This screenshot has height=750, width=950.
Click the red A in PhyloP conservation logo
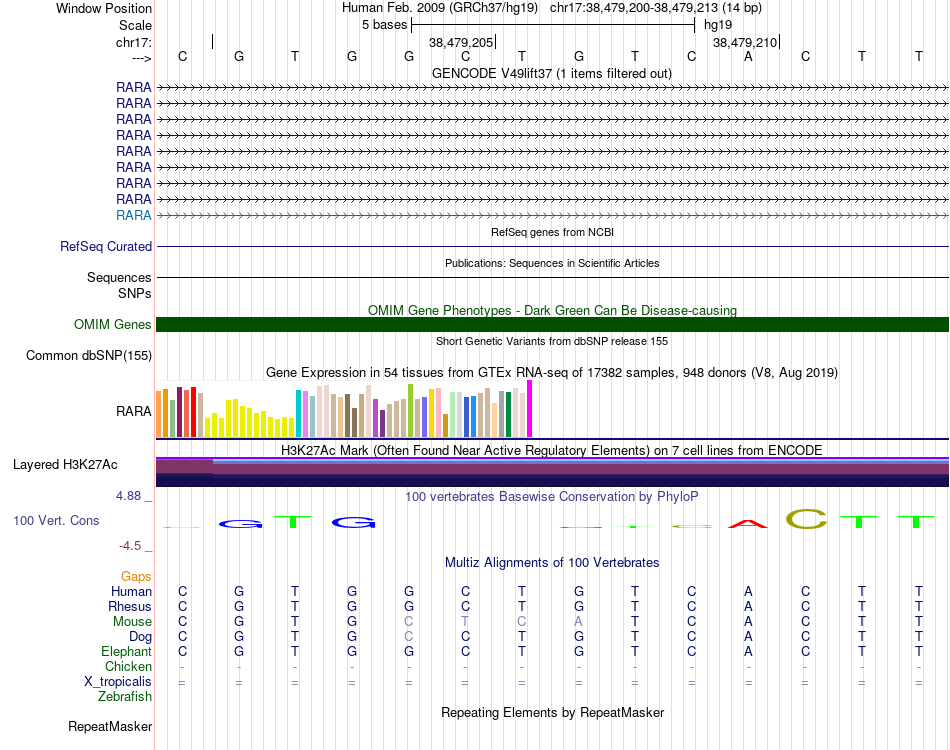click(748, 523)
